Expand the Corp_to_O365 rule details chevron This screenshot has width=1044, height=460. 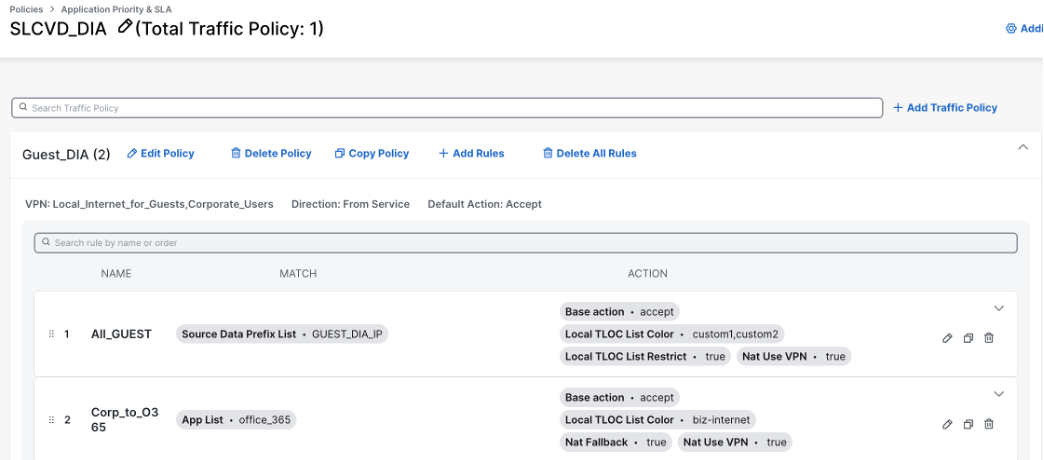coord(998,394)
